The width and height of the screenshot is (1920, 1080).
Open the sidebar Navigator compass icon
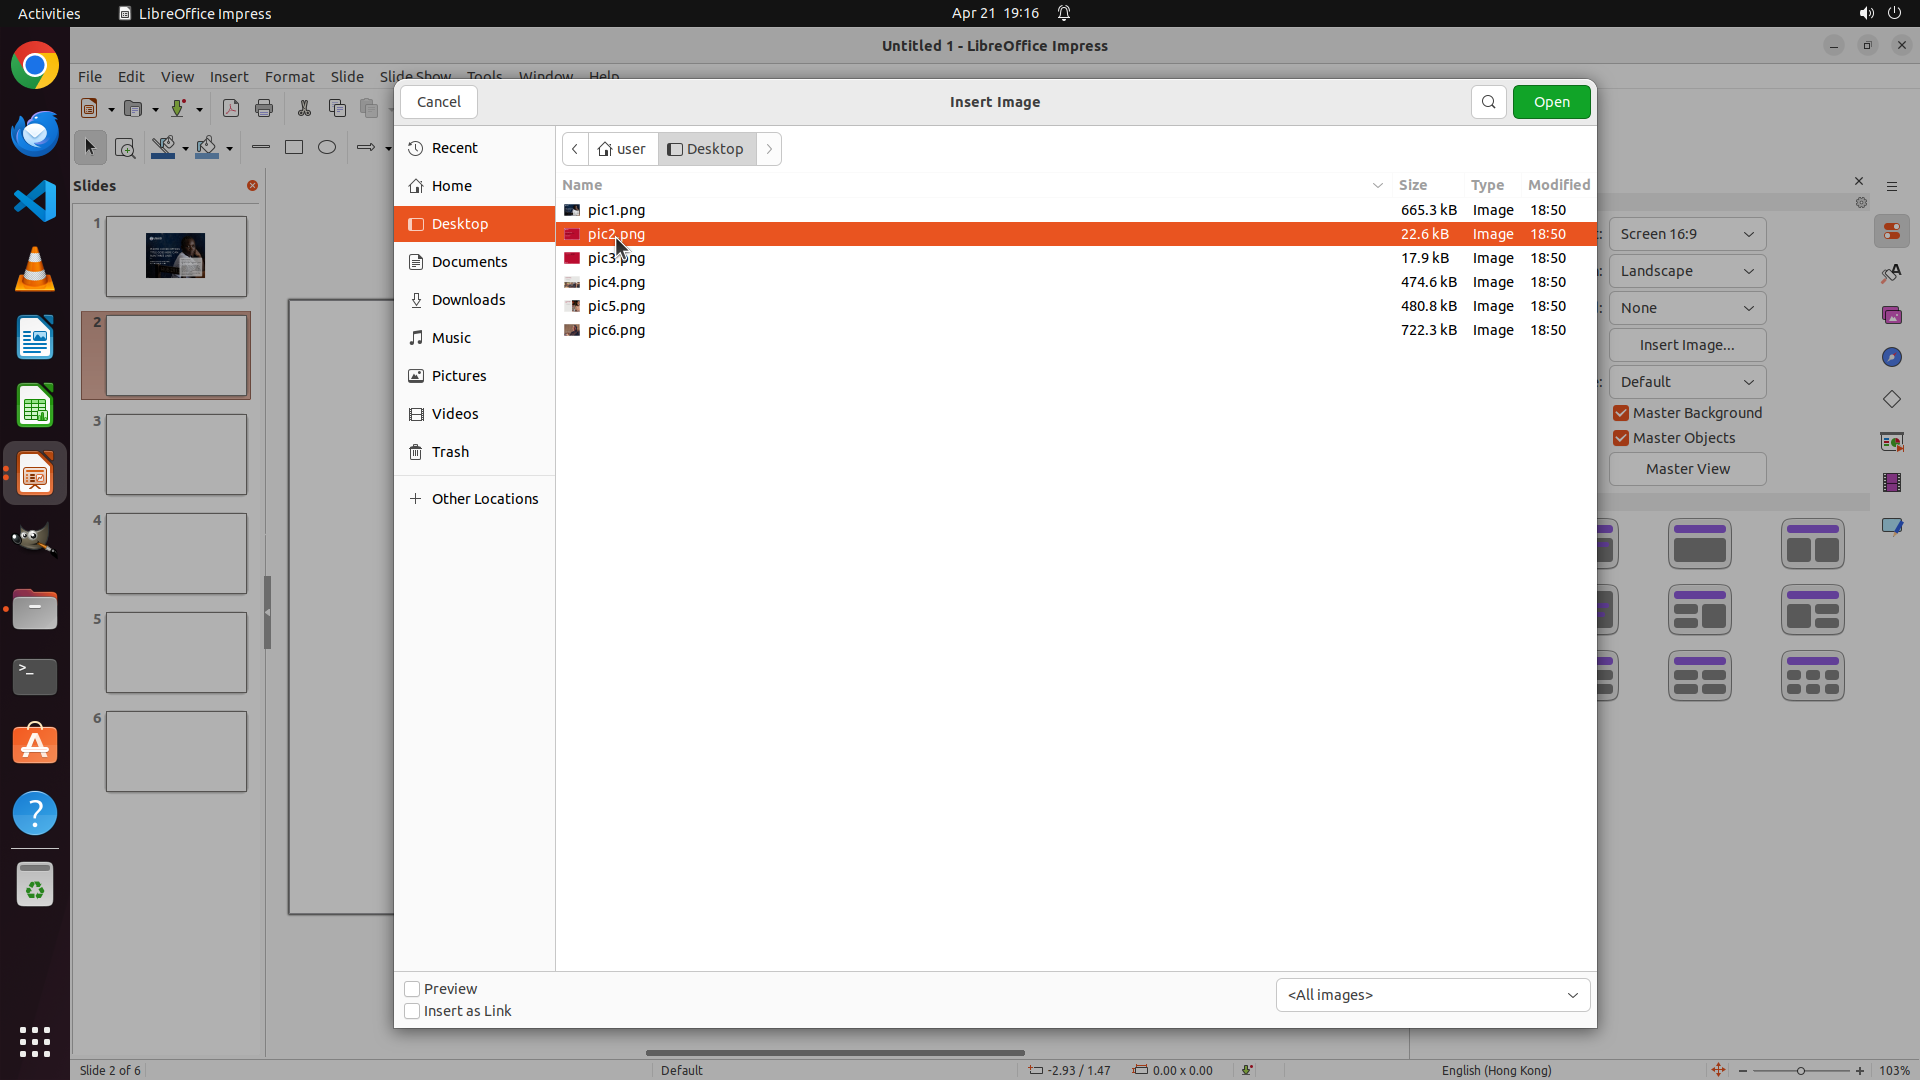click(1892, 357)
